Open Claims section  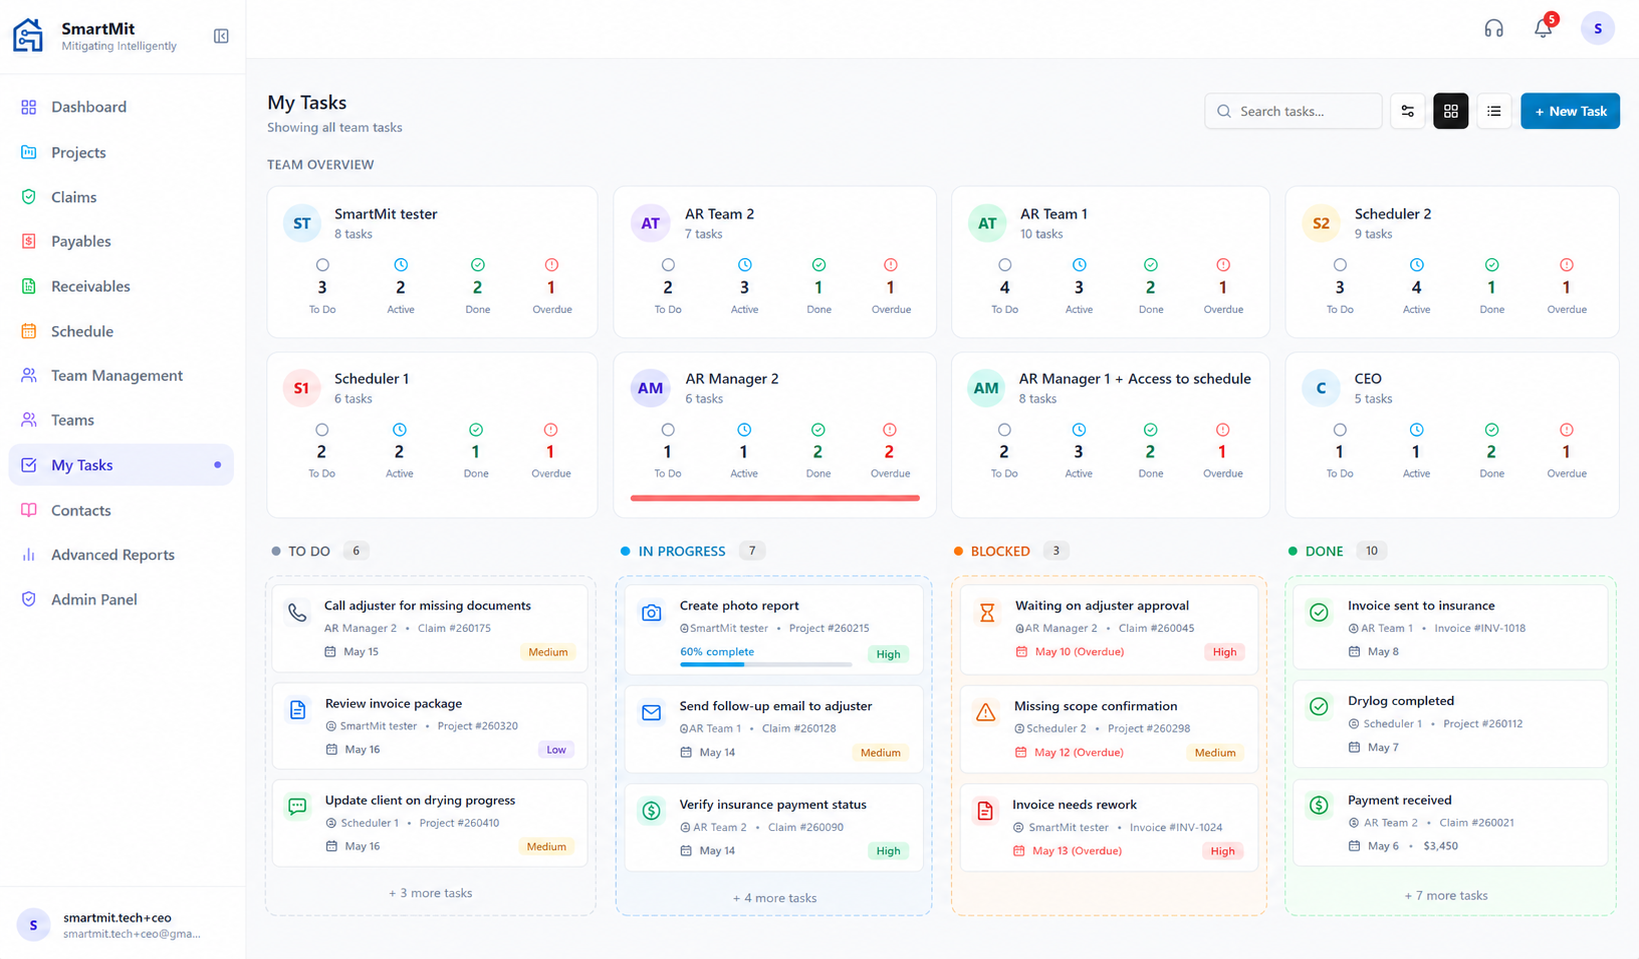coord(121,197)
